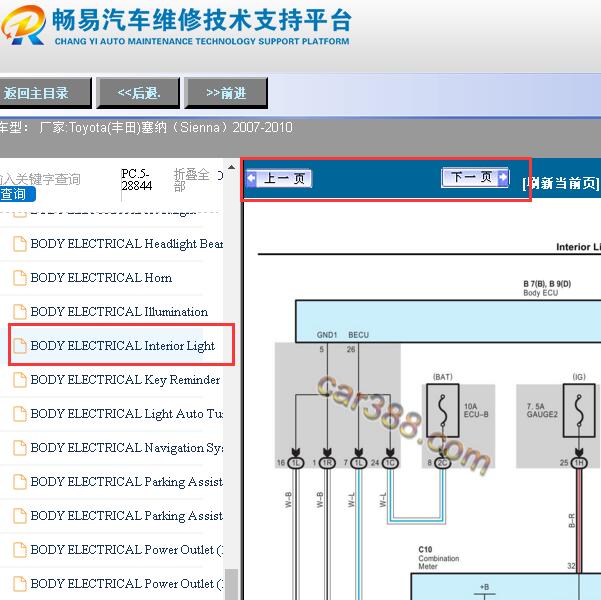The width and height of the screenshot is (601, 600).
Task: Click the 7.5A GAUGE2 fuse symbol
Action: [579, 410]
